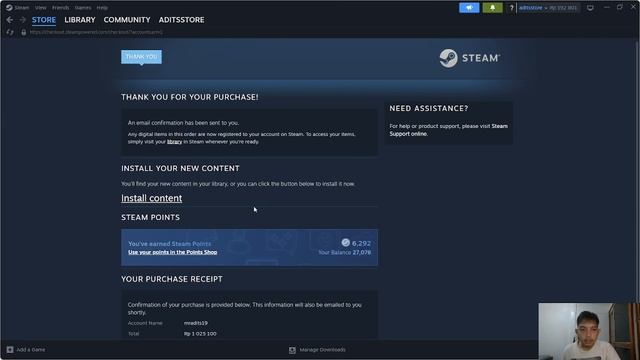The image size is (640, 360).
Task: Click the THANK YOU FOR YOUR PURCHASE heading
Action: [x=190, y=97]
